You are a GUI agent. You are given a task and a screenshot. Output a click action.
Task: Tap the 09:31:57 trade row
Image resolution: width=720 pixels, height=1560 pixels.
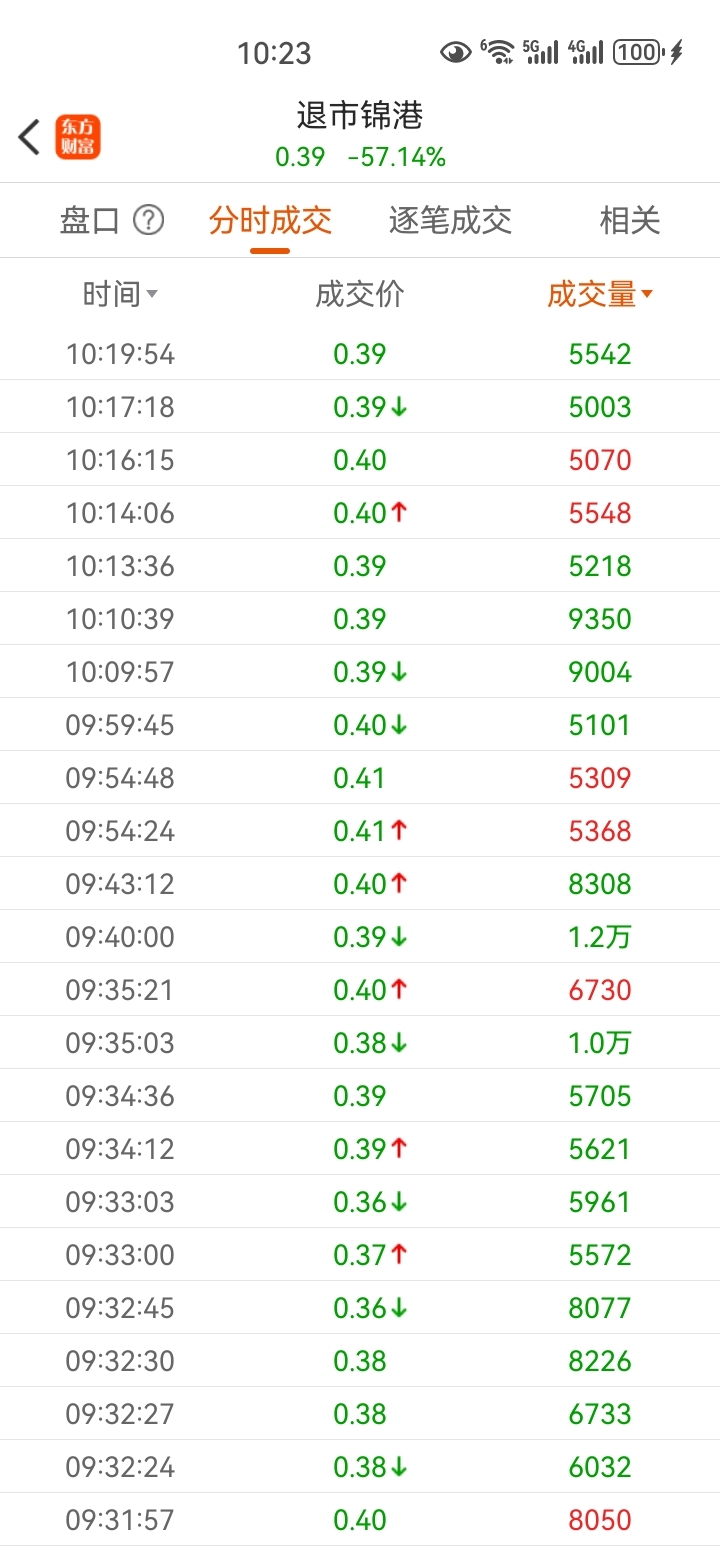tap(360, 1520)
